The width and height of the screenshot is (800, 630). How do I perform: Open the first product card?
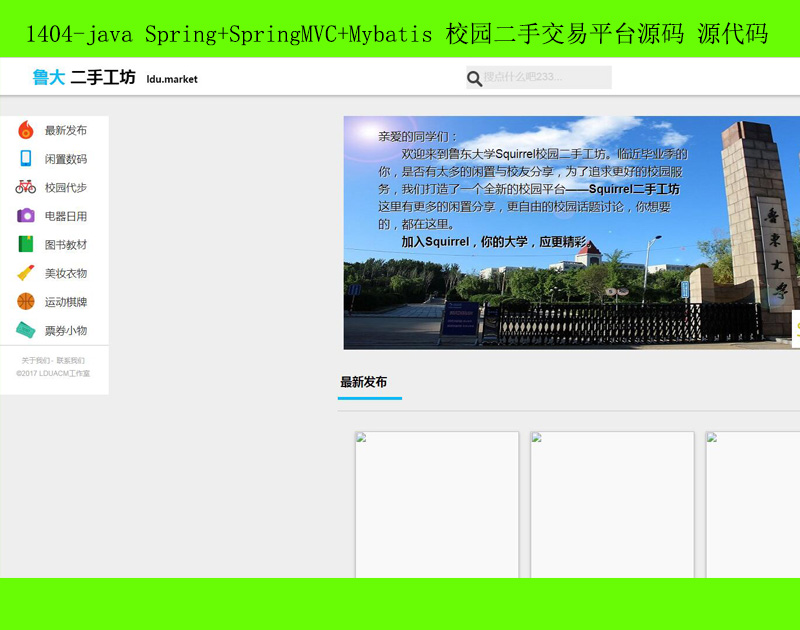[x=437, y=505]
